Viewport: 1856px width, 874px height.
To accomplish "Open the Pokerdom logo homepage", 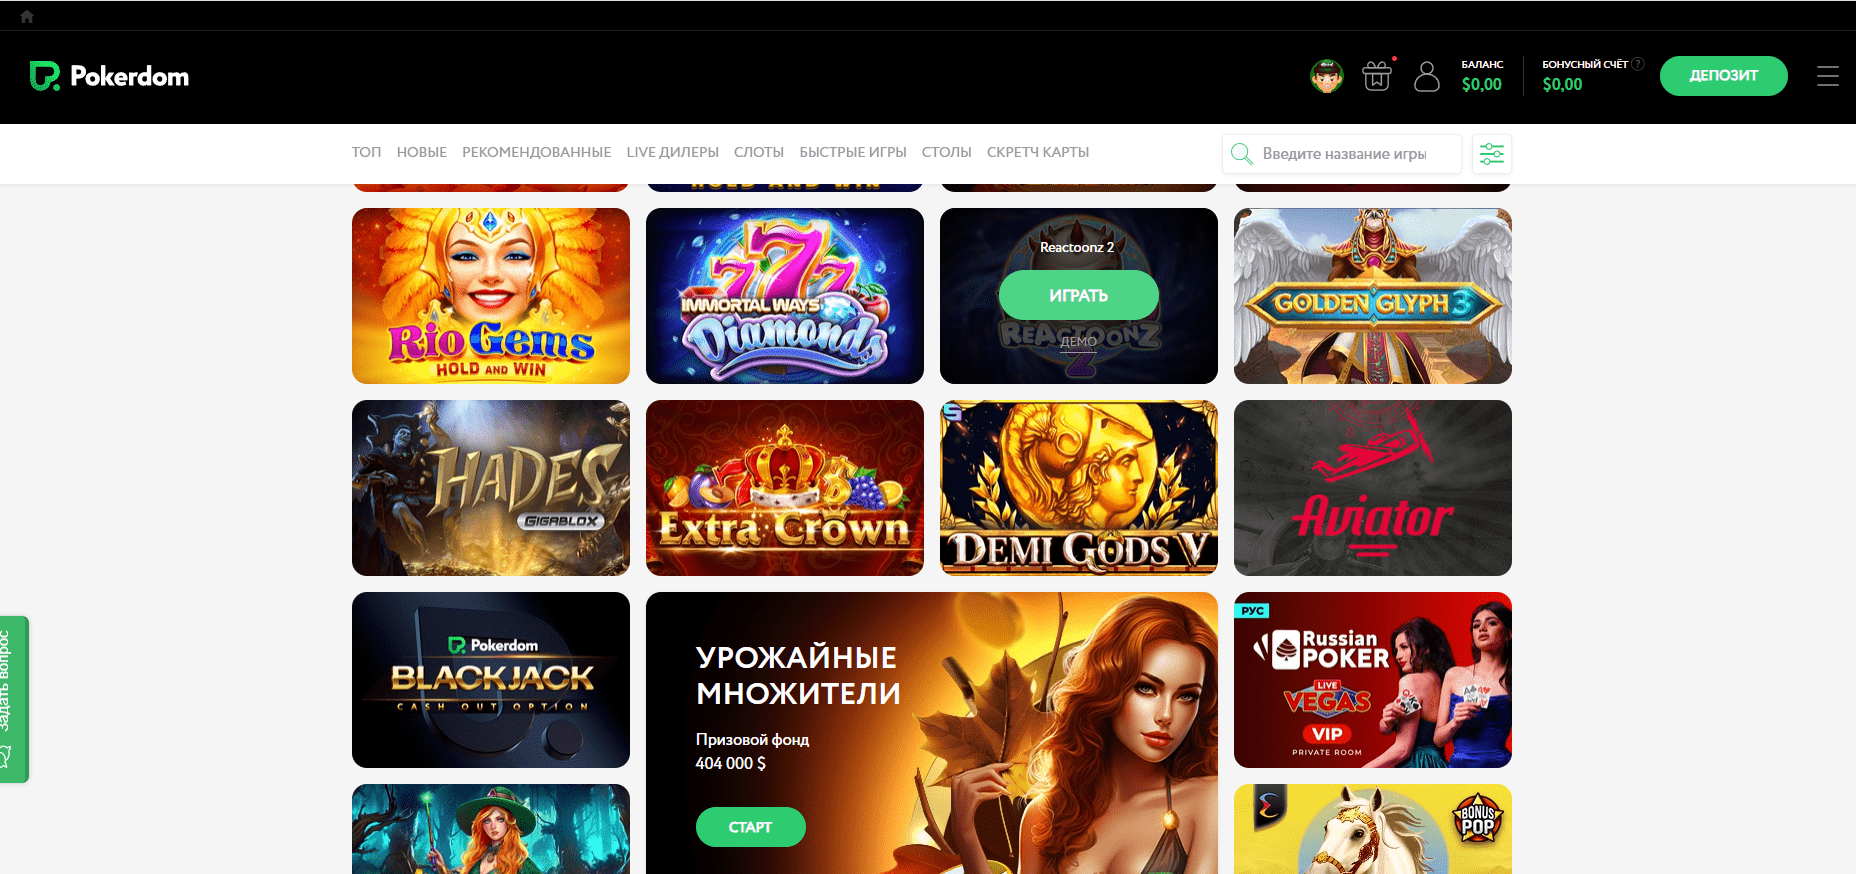I will 109,76.
